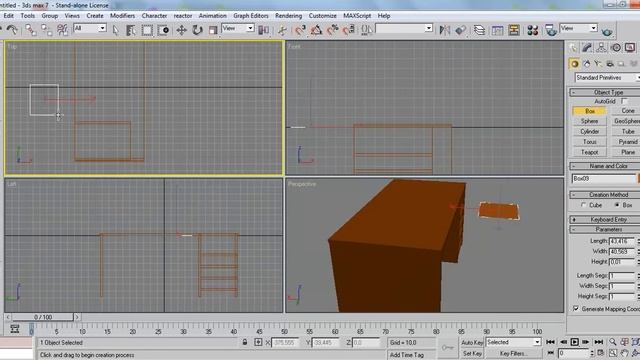Select the Cube creation method radio
This screenshot has width=640, height=360.
click(584, 205)
